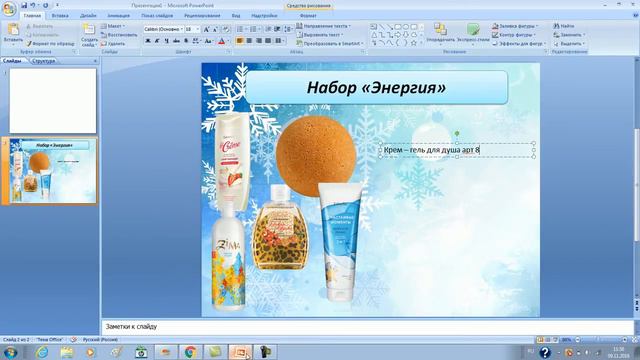Image resolution: width=640 pixels, height=360 pixels.
Task: Open font size 18 dropdown
Action: (198, 29)
